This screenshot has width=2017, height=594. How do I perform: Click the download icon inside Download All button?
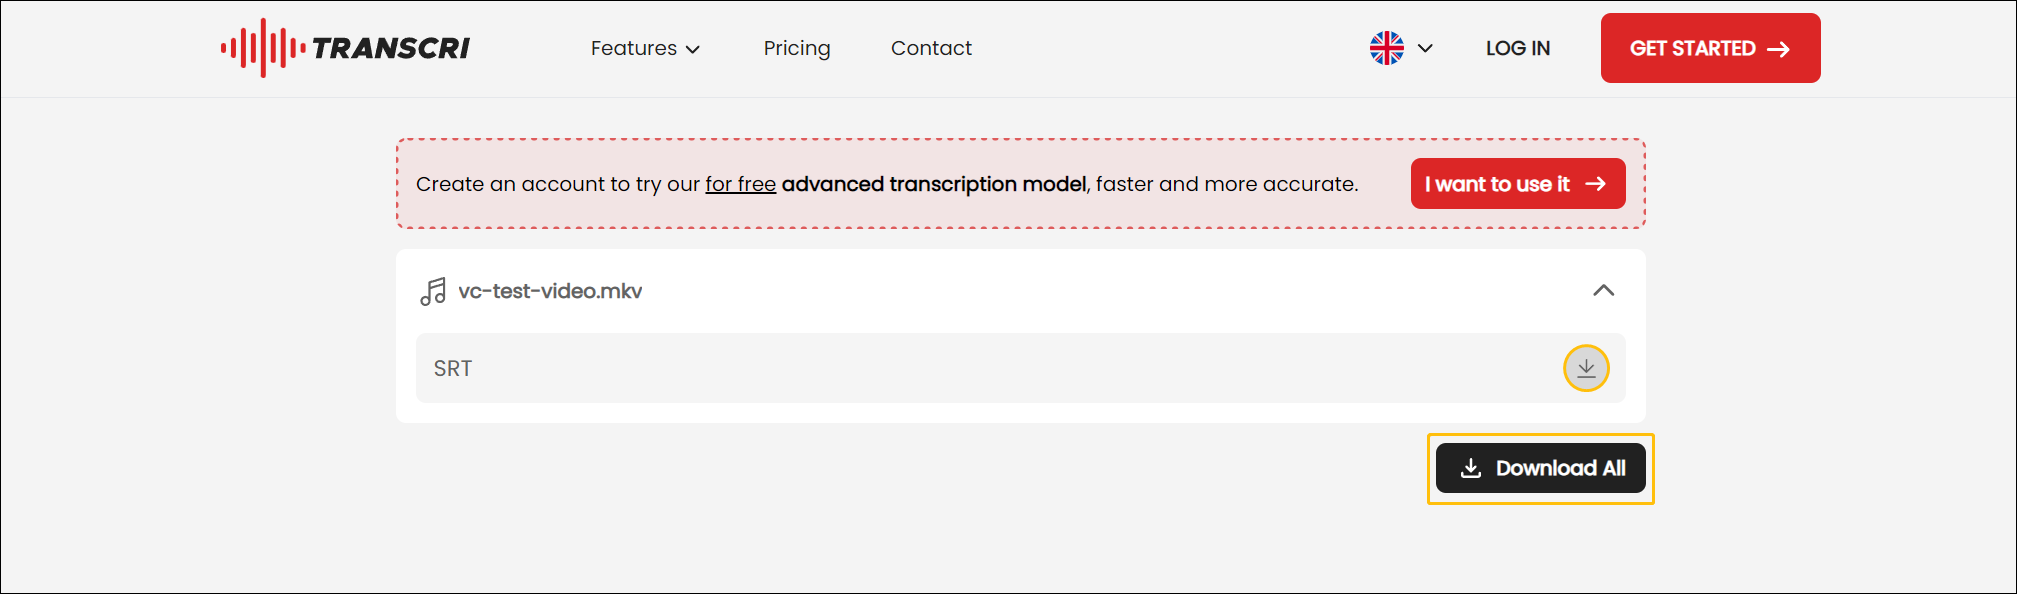pos(1469,468)
